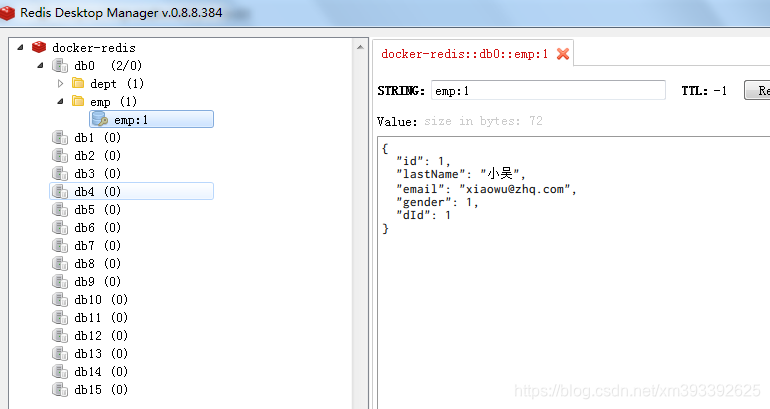Click the db13 database icon
This screenshot has width=770, height=409.
(x=59, y=354)
